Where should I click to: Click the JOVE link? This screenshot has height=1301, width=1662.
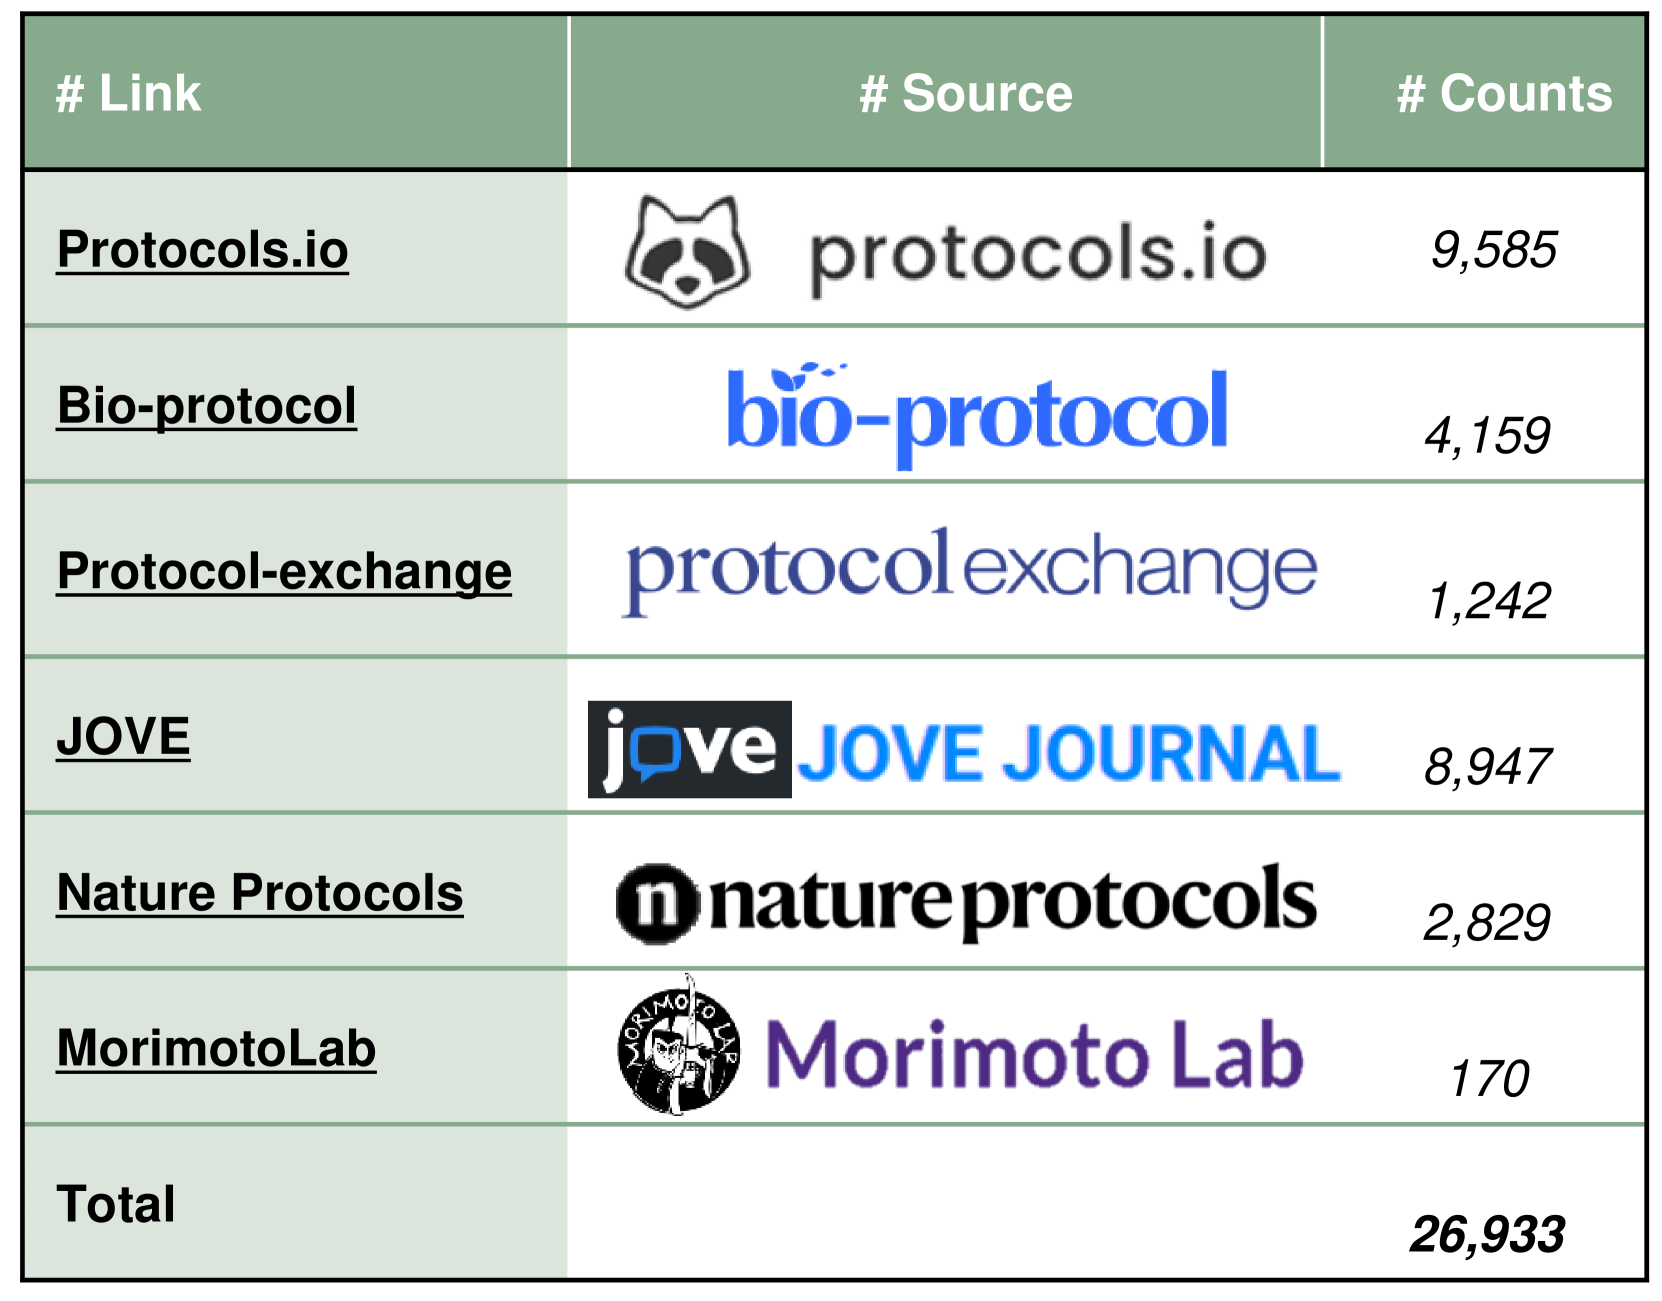[x=123, y=737]
